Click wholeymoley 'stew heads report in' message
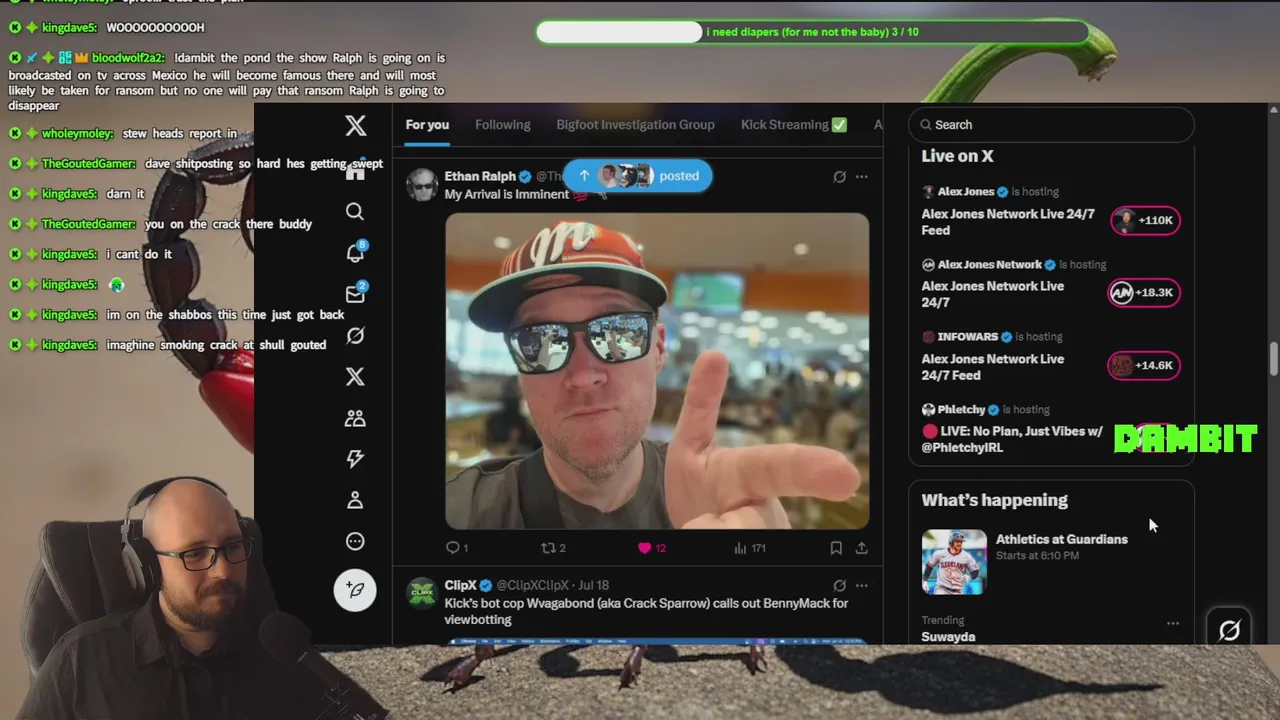 (179, 133)
